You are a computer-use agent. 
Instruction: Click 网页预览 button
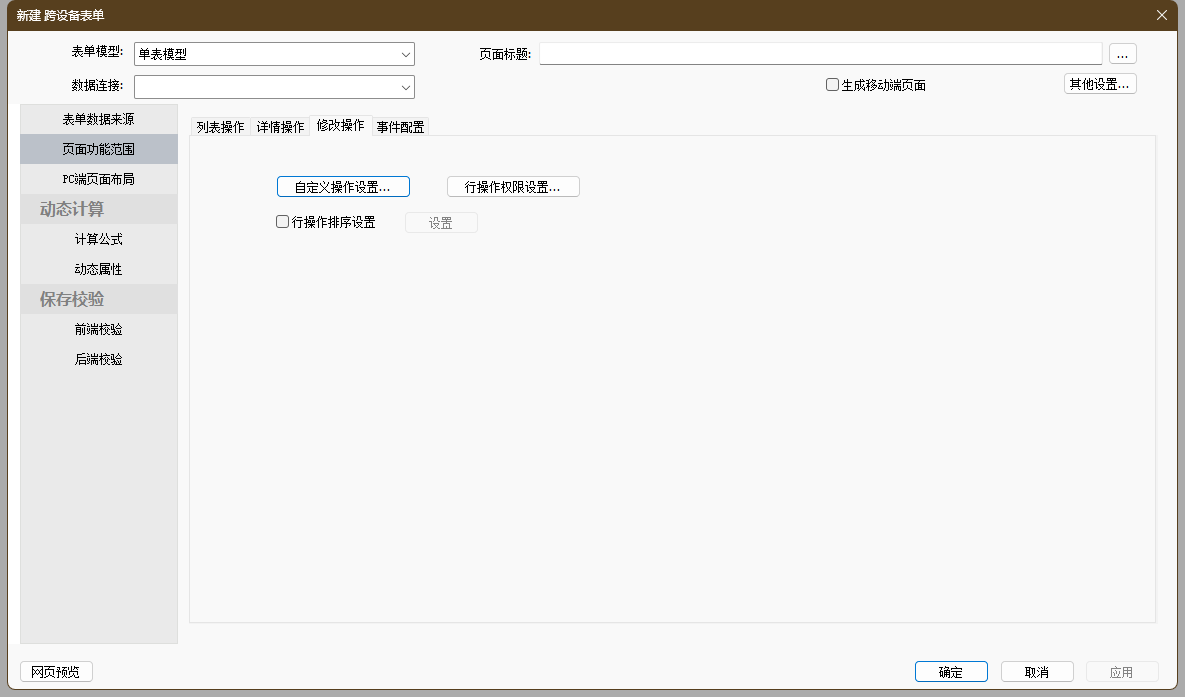[56, 672]
